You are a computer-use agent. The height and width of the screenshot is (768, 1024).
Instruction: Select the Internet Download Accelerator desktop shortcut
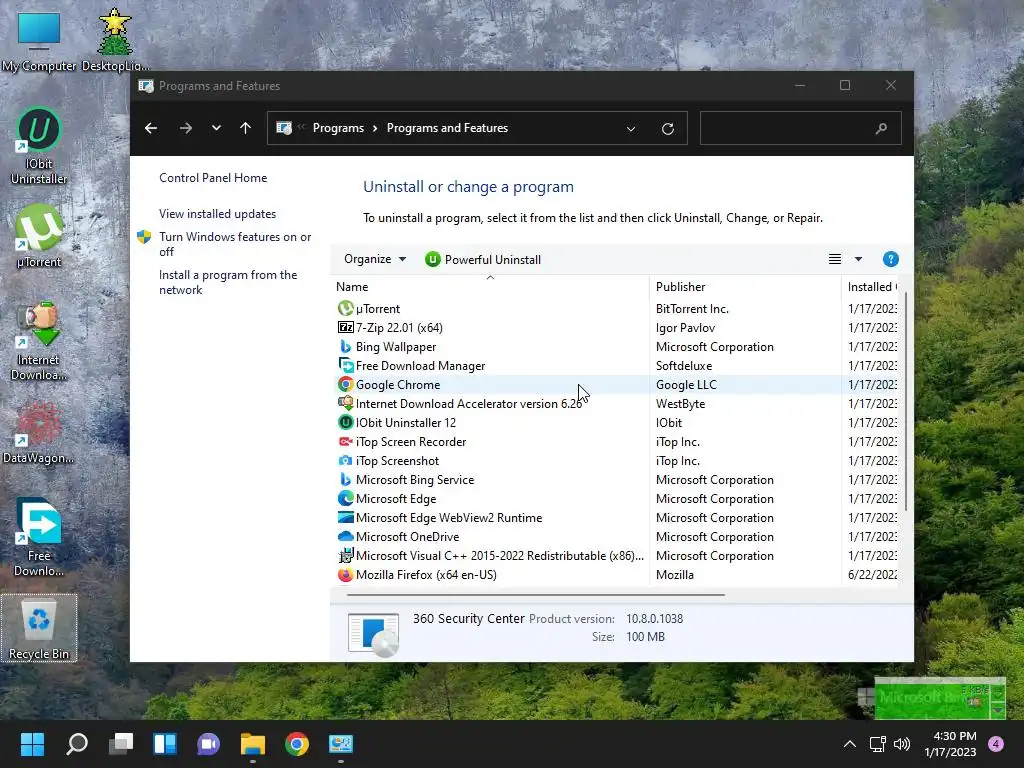39,342
